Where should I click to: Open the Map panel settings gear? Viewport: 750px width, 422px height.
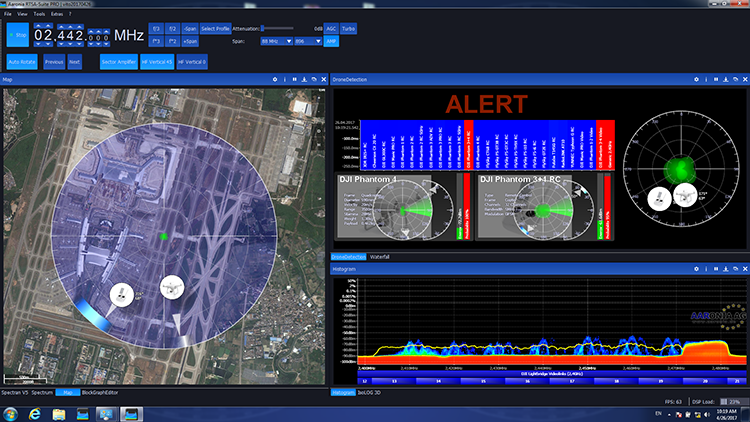point(275,79)
